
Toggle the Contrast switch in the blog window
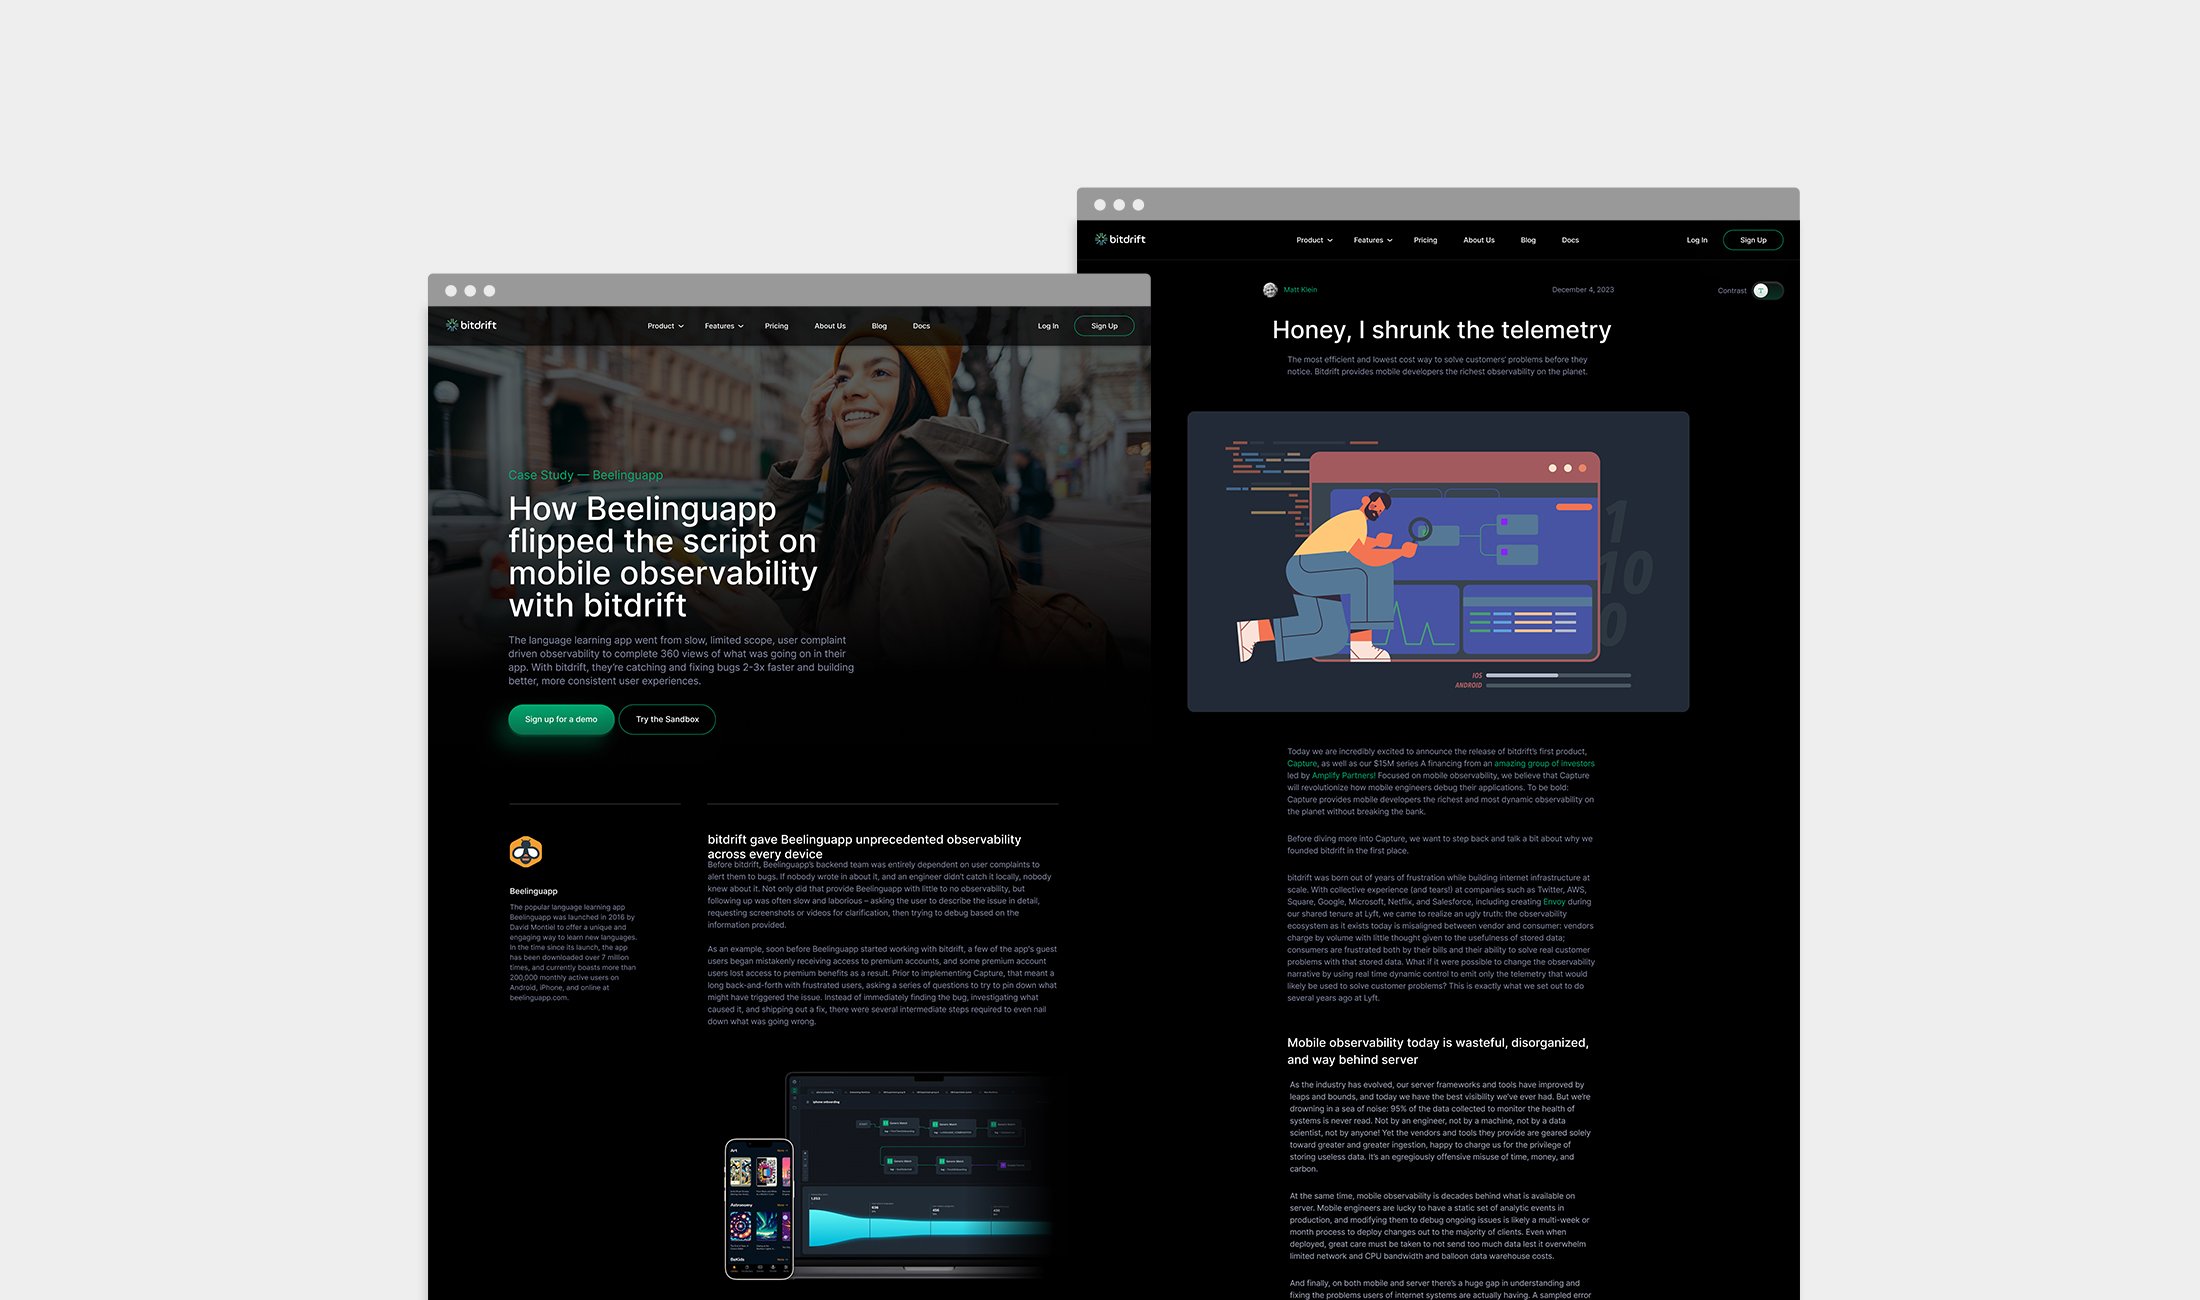[x=1767, y=291]
